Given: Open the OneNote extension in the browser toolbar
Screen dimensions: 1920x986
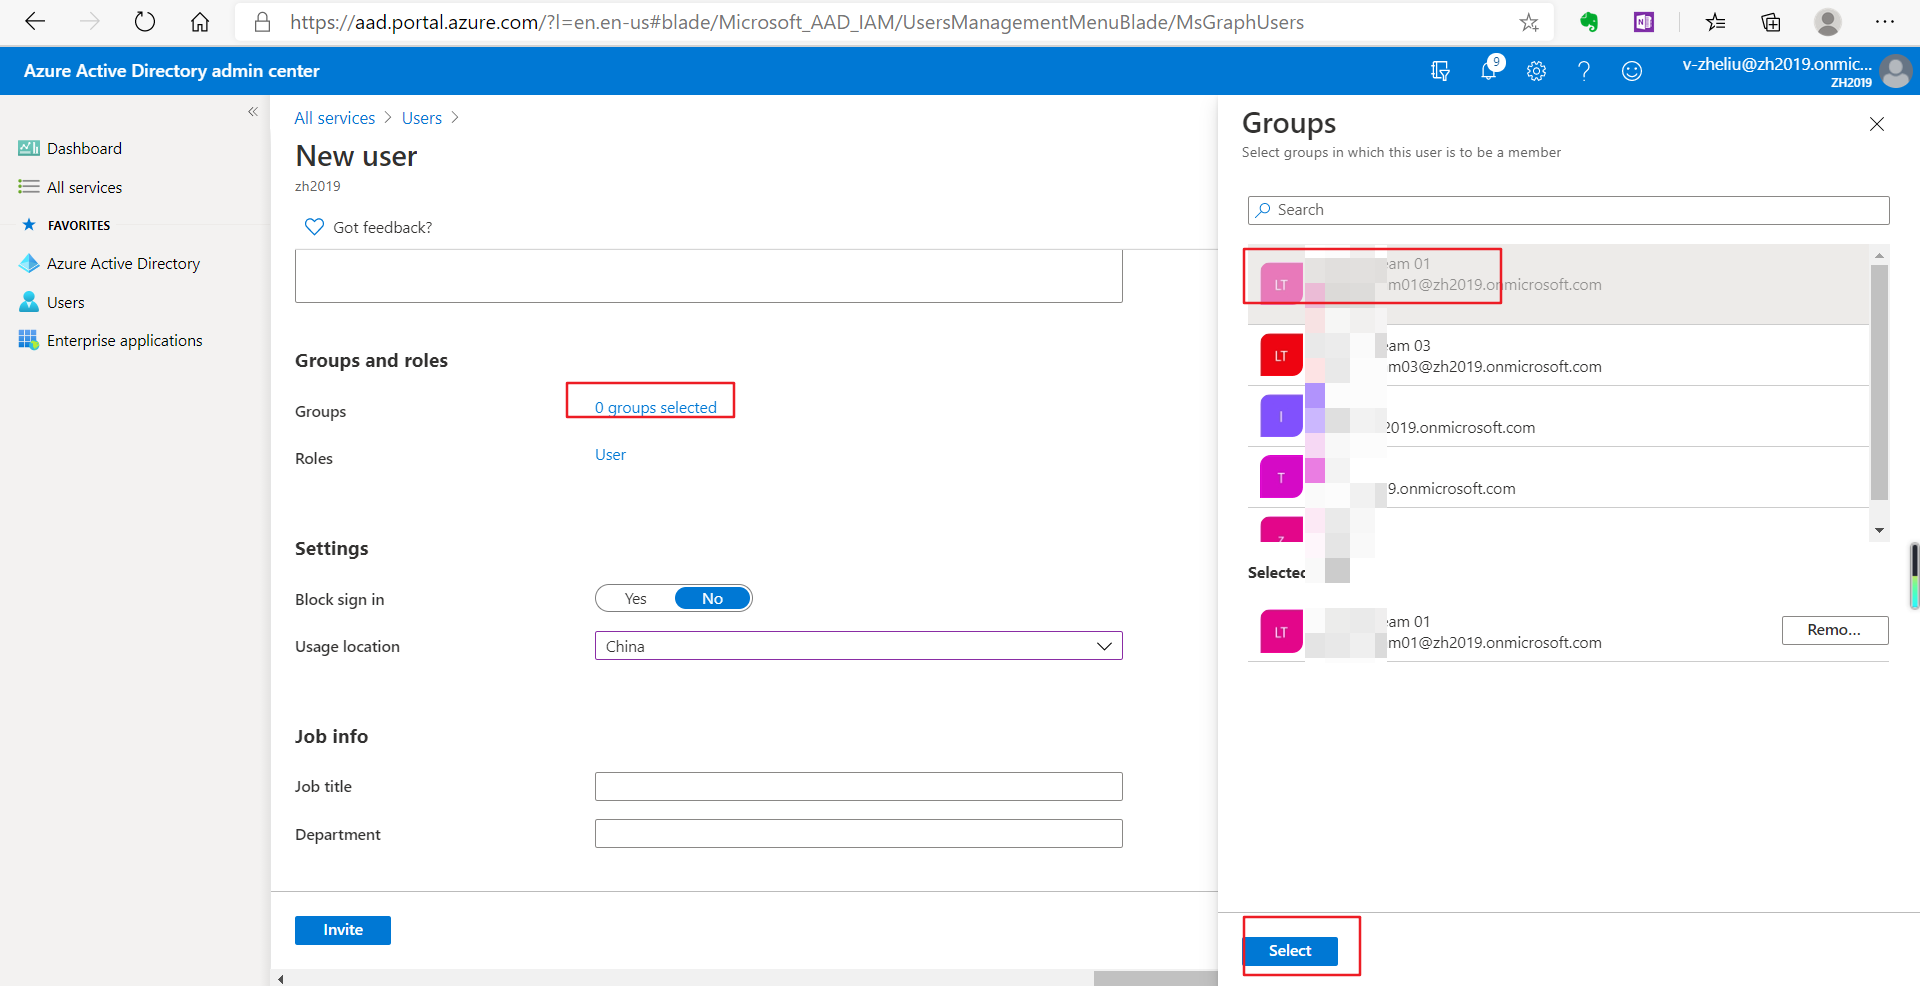Looking at the screenshot, I should [x=1643, y=22].
